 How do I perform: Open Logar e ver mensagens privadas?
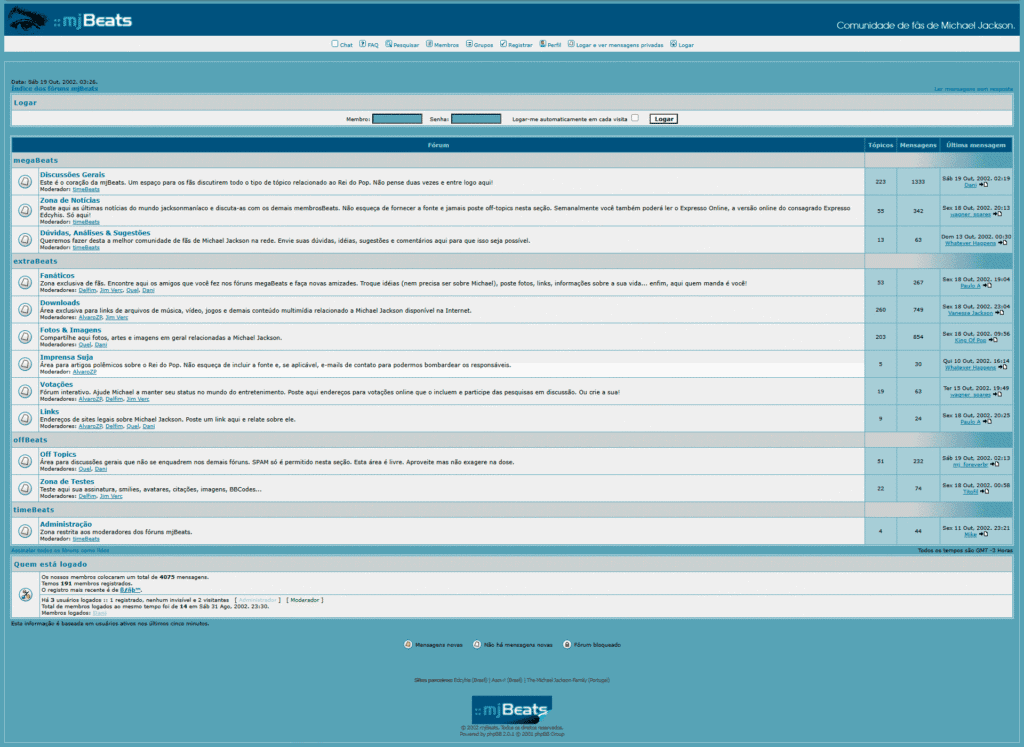click(x=619, y=45)
